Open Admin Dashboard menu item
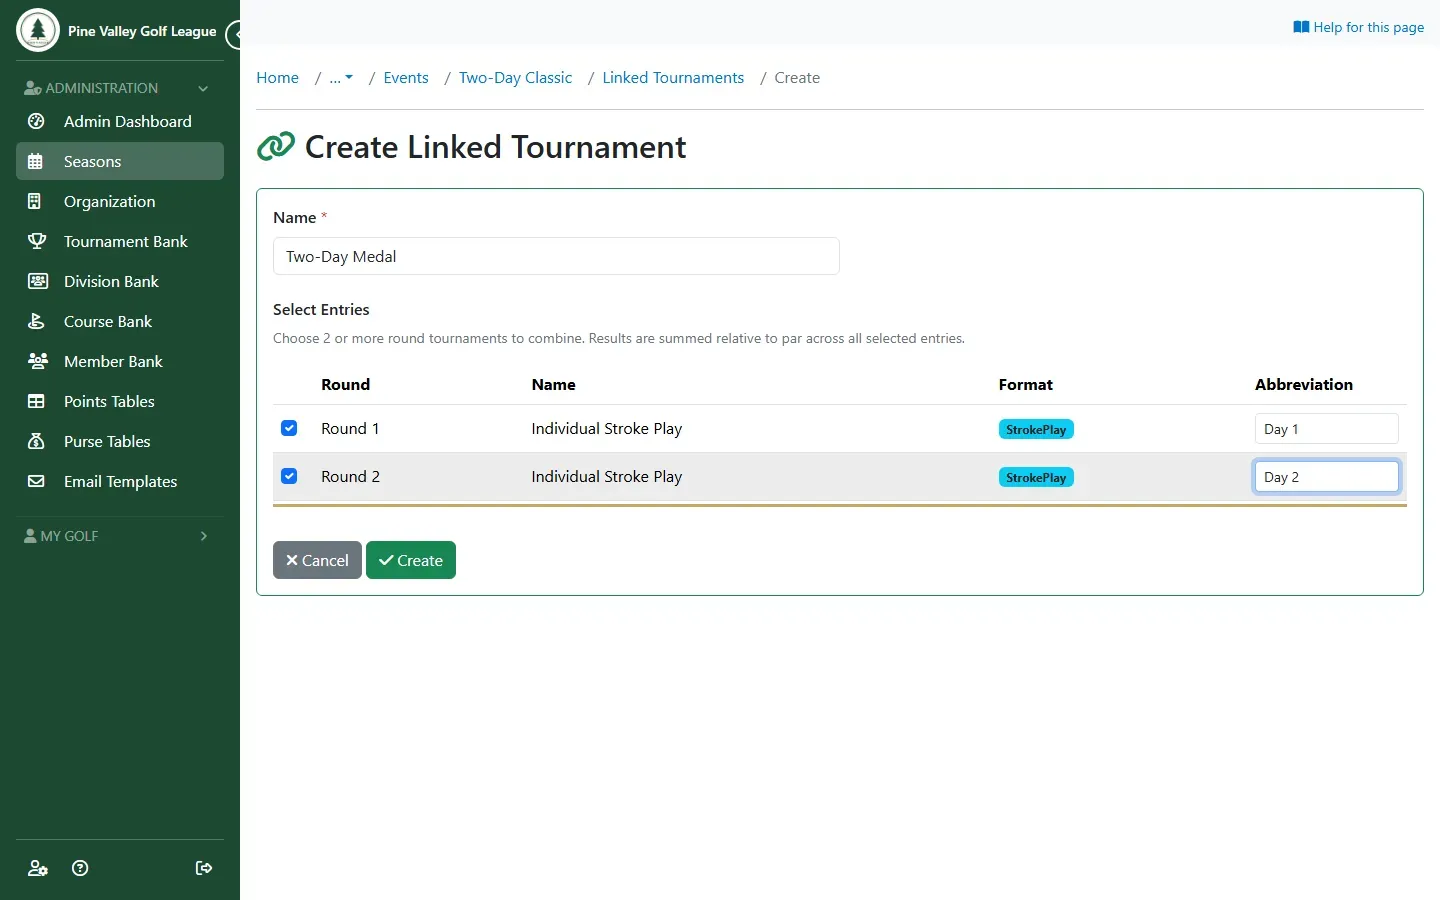This screenshot has height=900, width=1440. pyautogui.click(x=120, y=121)
